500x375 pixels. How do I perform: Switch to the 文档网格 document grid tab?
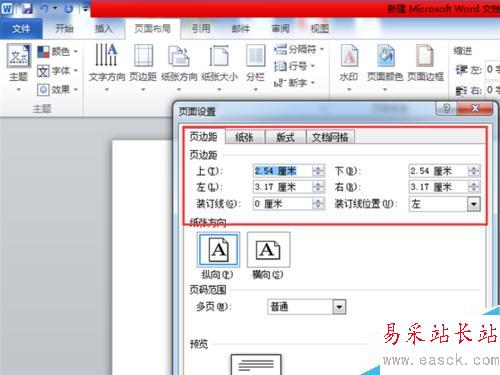pyautogui.click(x=330, y=137)
